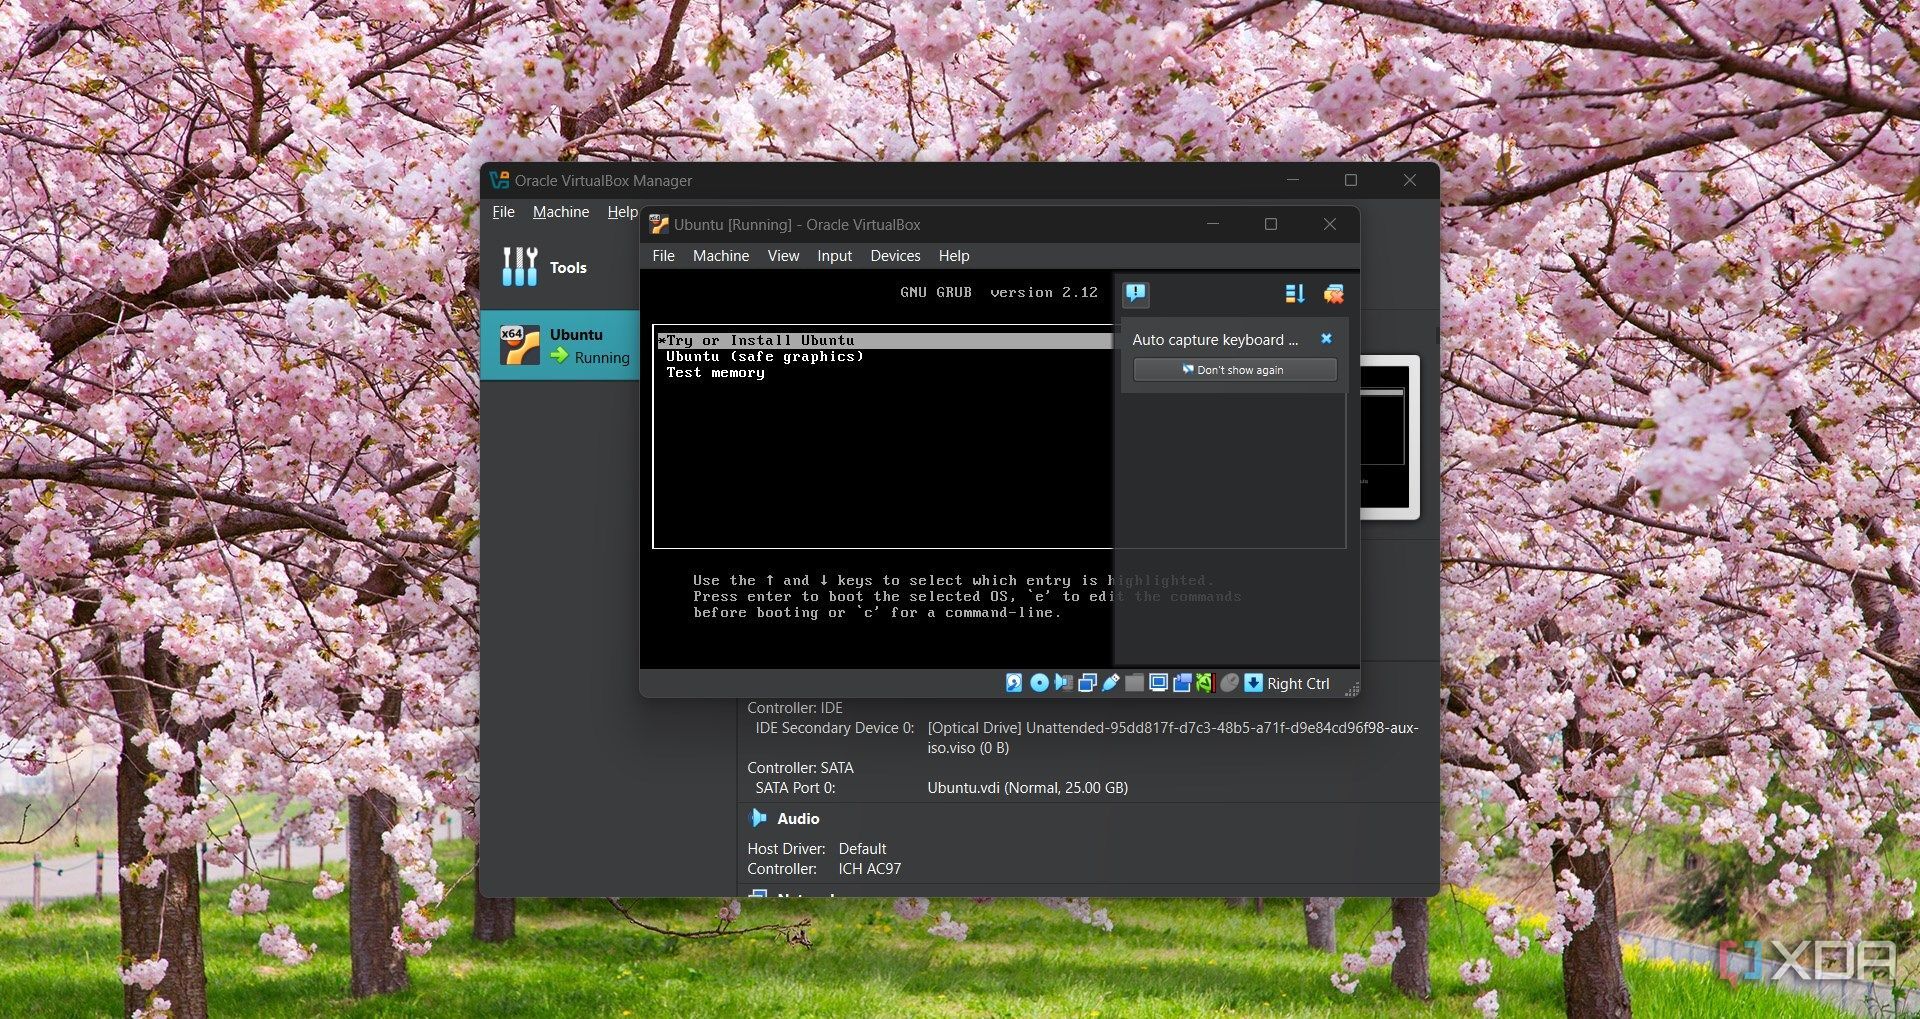Open the Devices menu in Ubuntu VM window
Viewport: 1920px width, 1019px height.
pyautogui.click(x=895, y=256)
